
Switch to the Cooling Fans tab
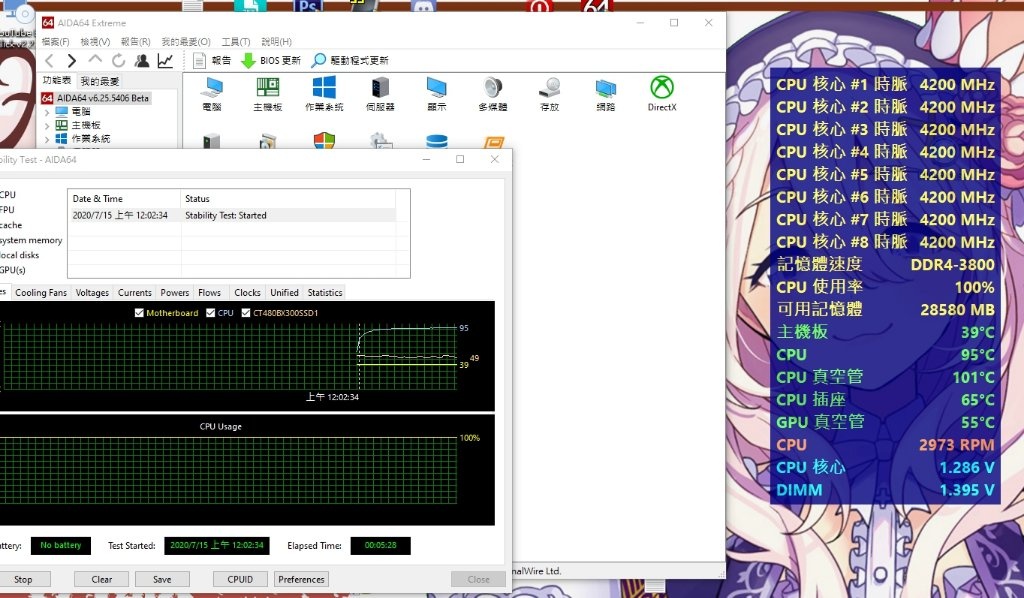coord(41,292)
